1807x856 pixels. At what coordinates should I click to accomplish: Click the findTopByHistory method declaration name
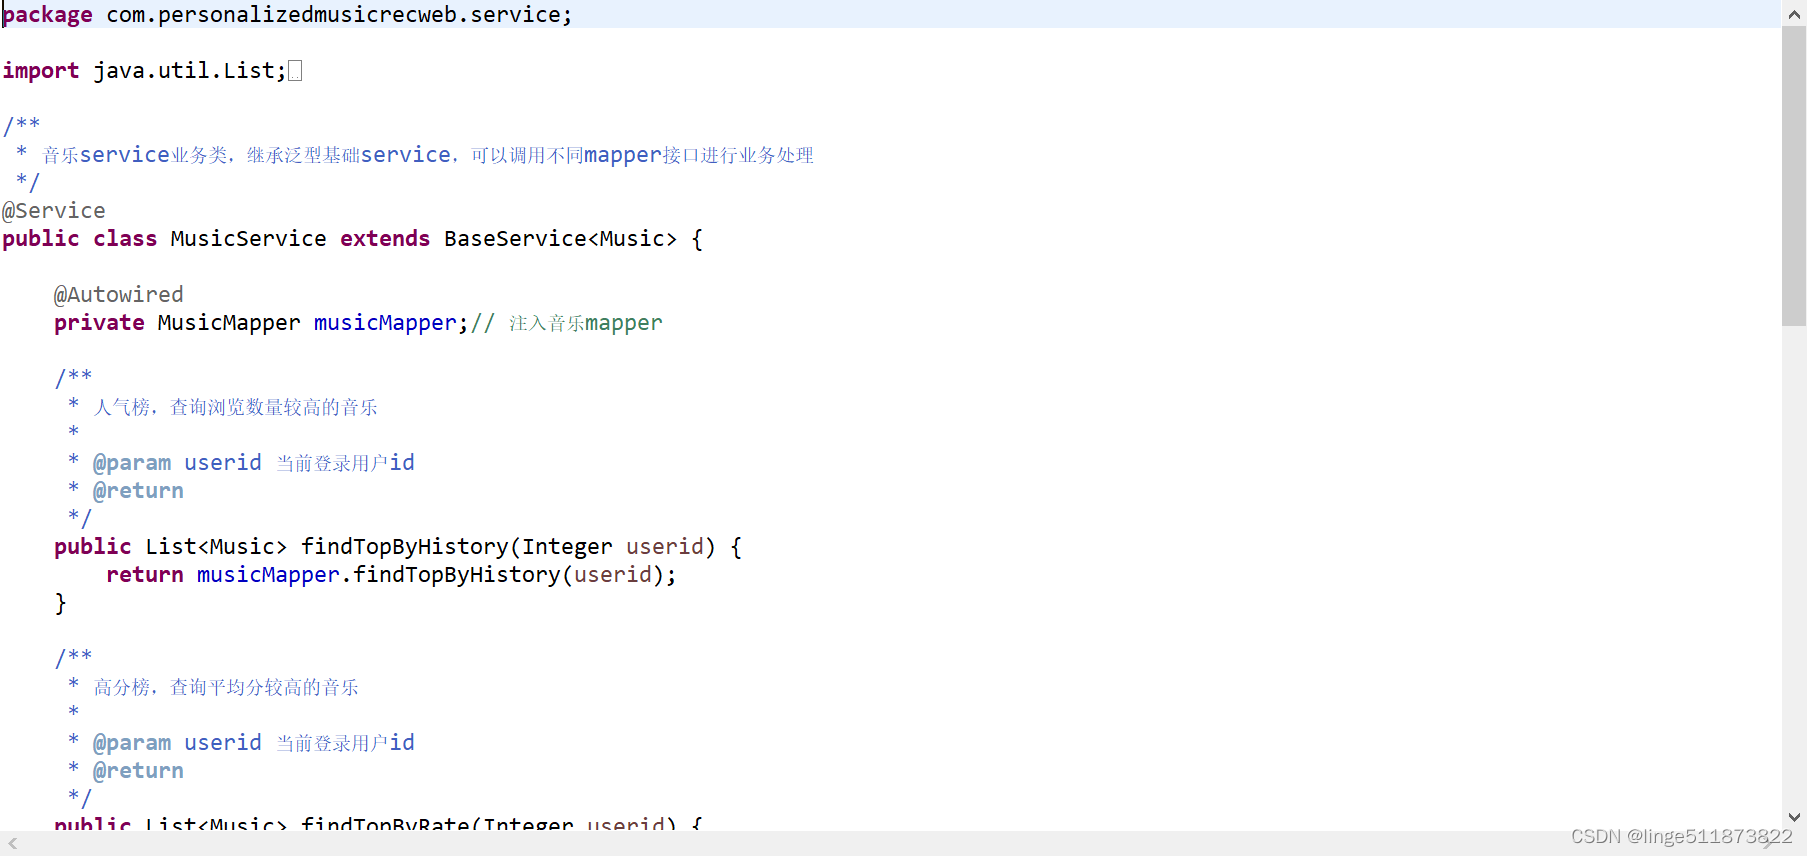405,547
